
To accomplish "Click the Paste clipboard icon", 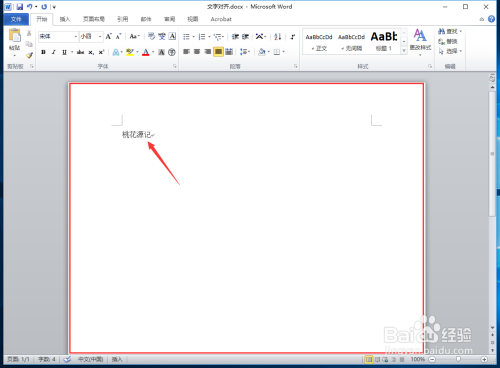I will coord(15,36).
